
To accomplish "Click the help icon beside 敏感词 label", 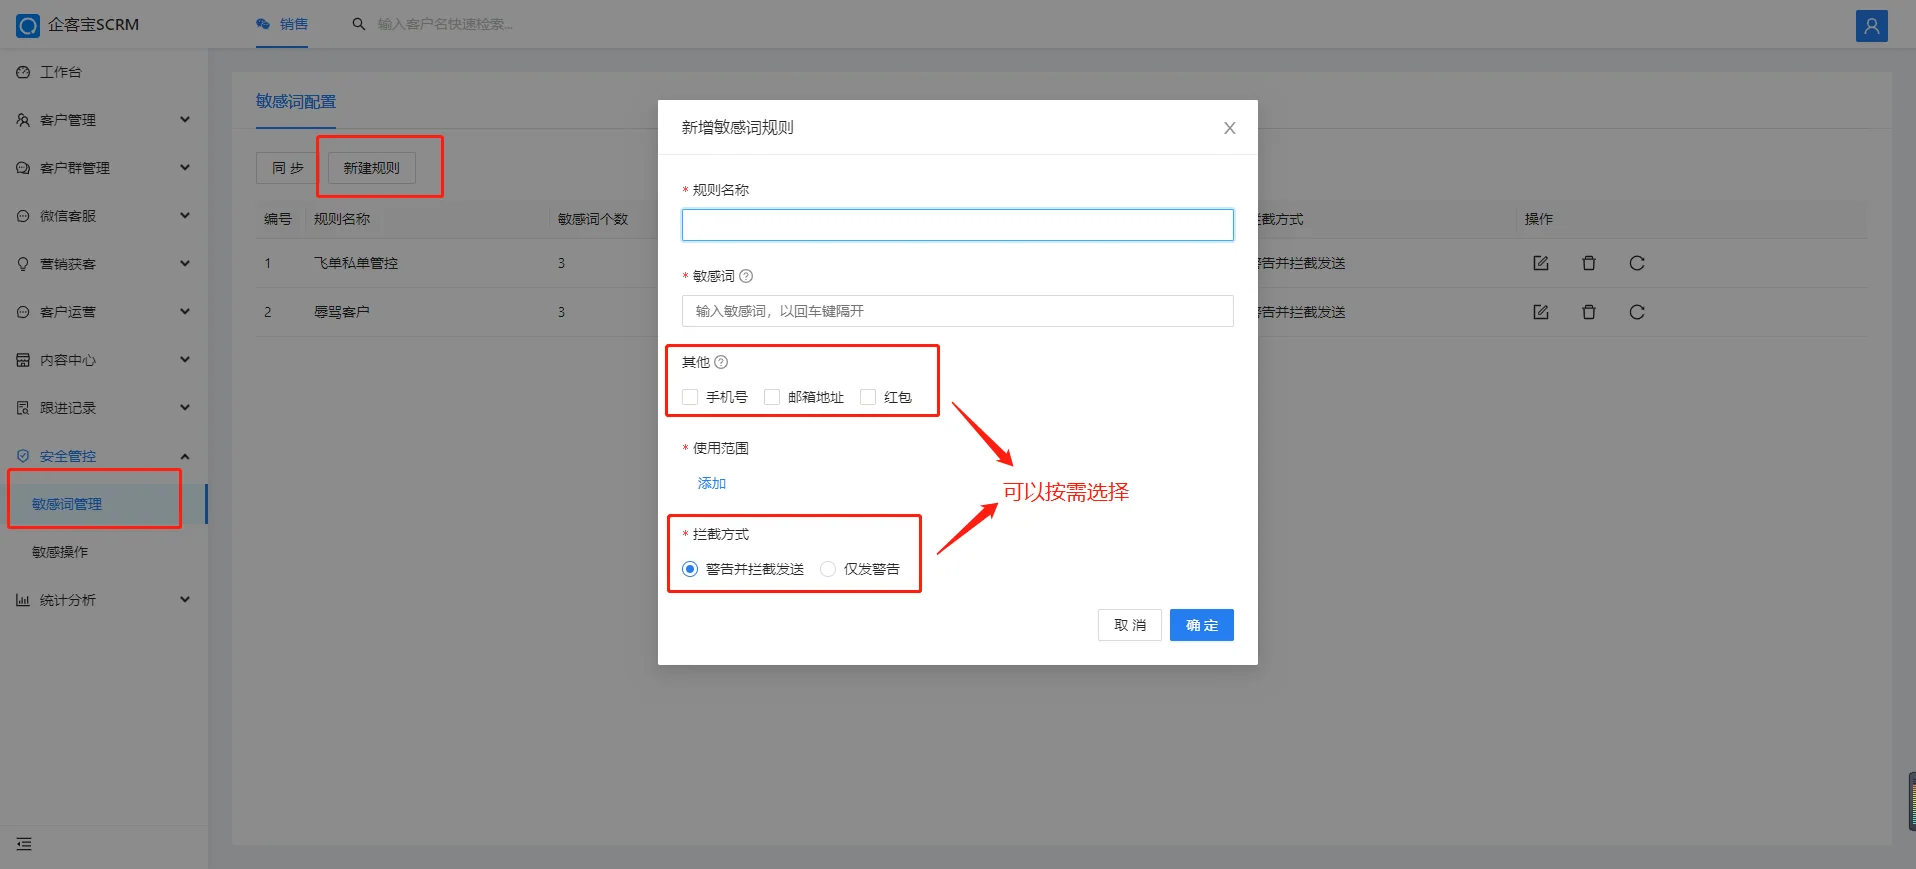I will pyautogui.click(x=746, y=276).
